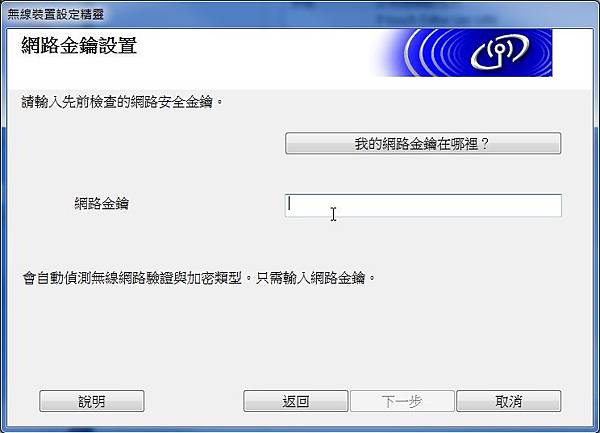600x433 pixels.
Task: Click the wireless antenna logo icon
Action: point(500,52)
